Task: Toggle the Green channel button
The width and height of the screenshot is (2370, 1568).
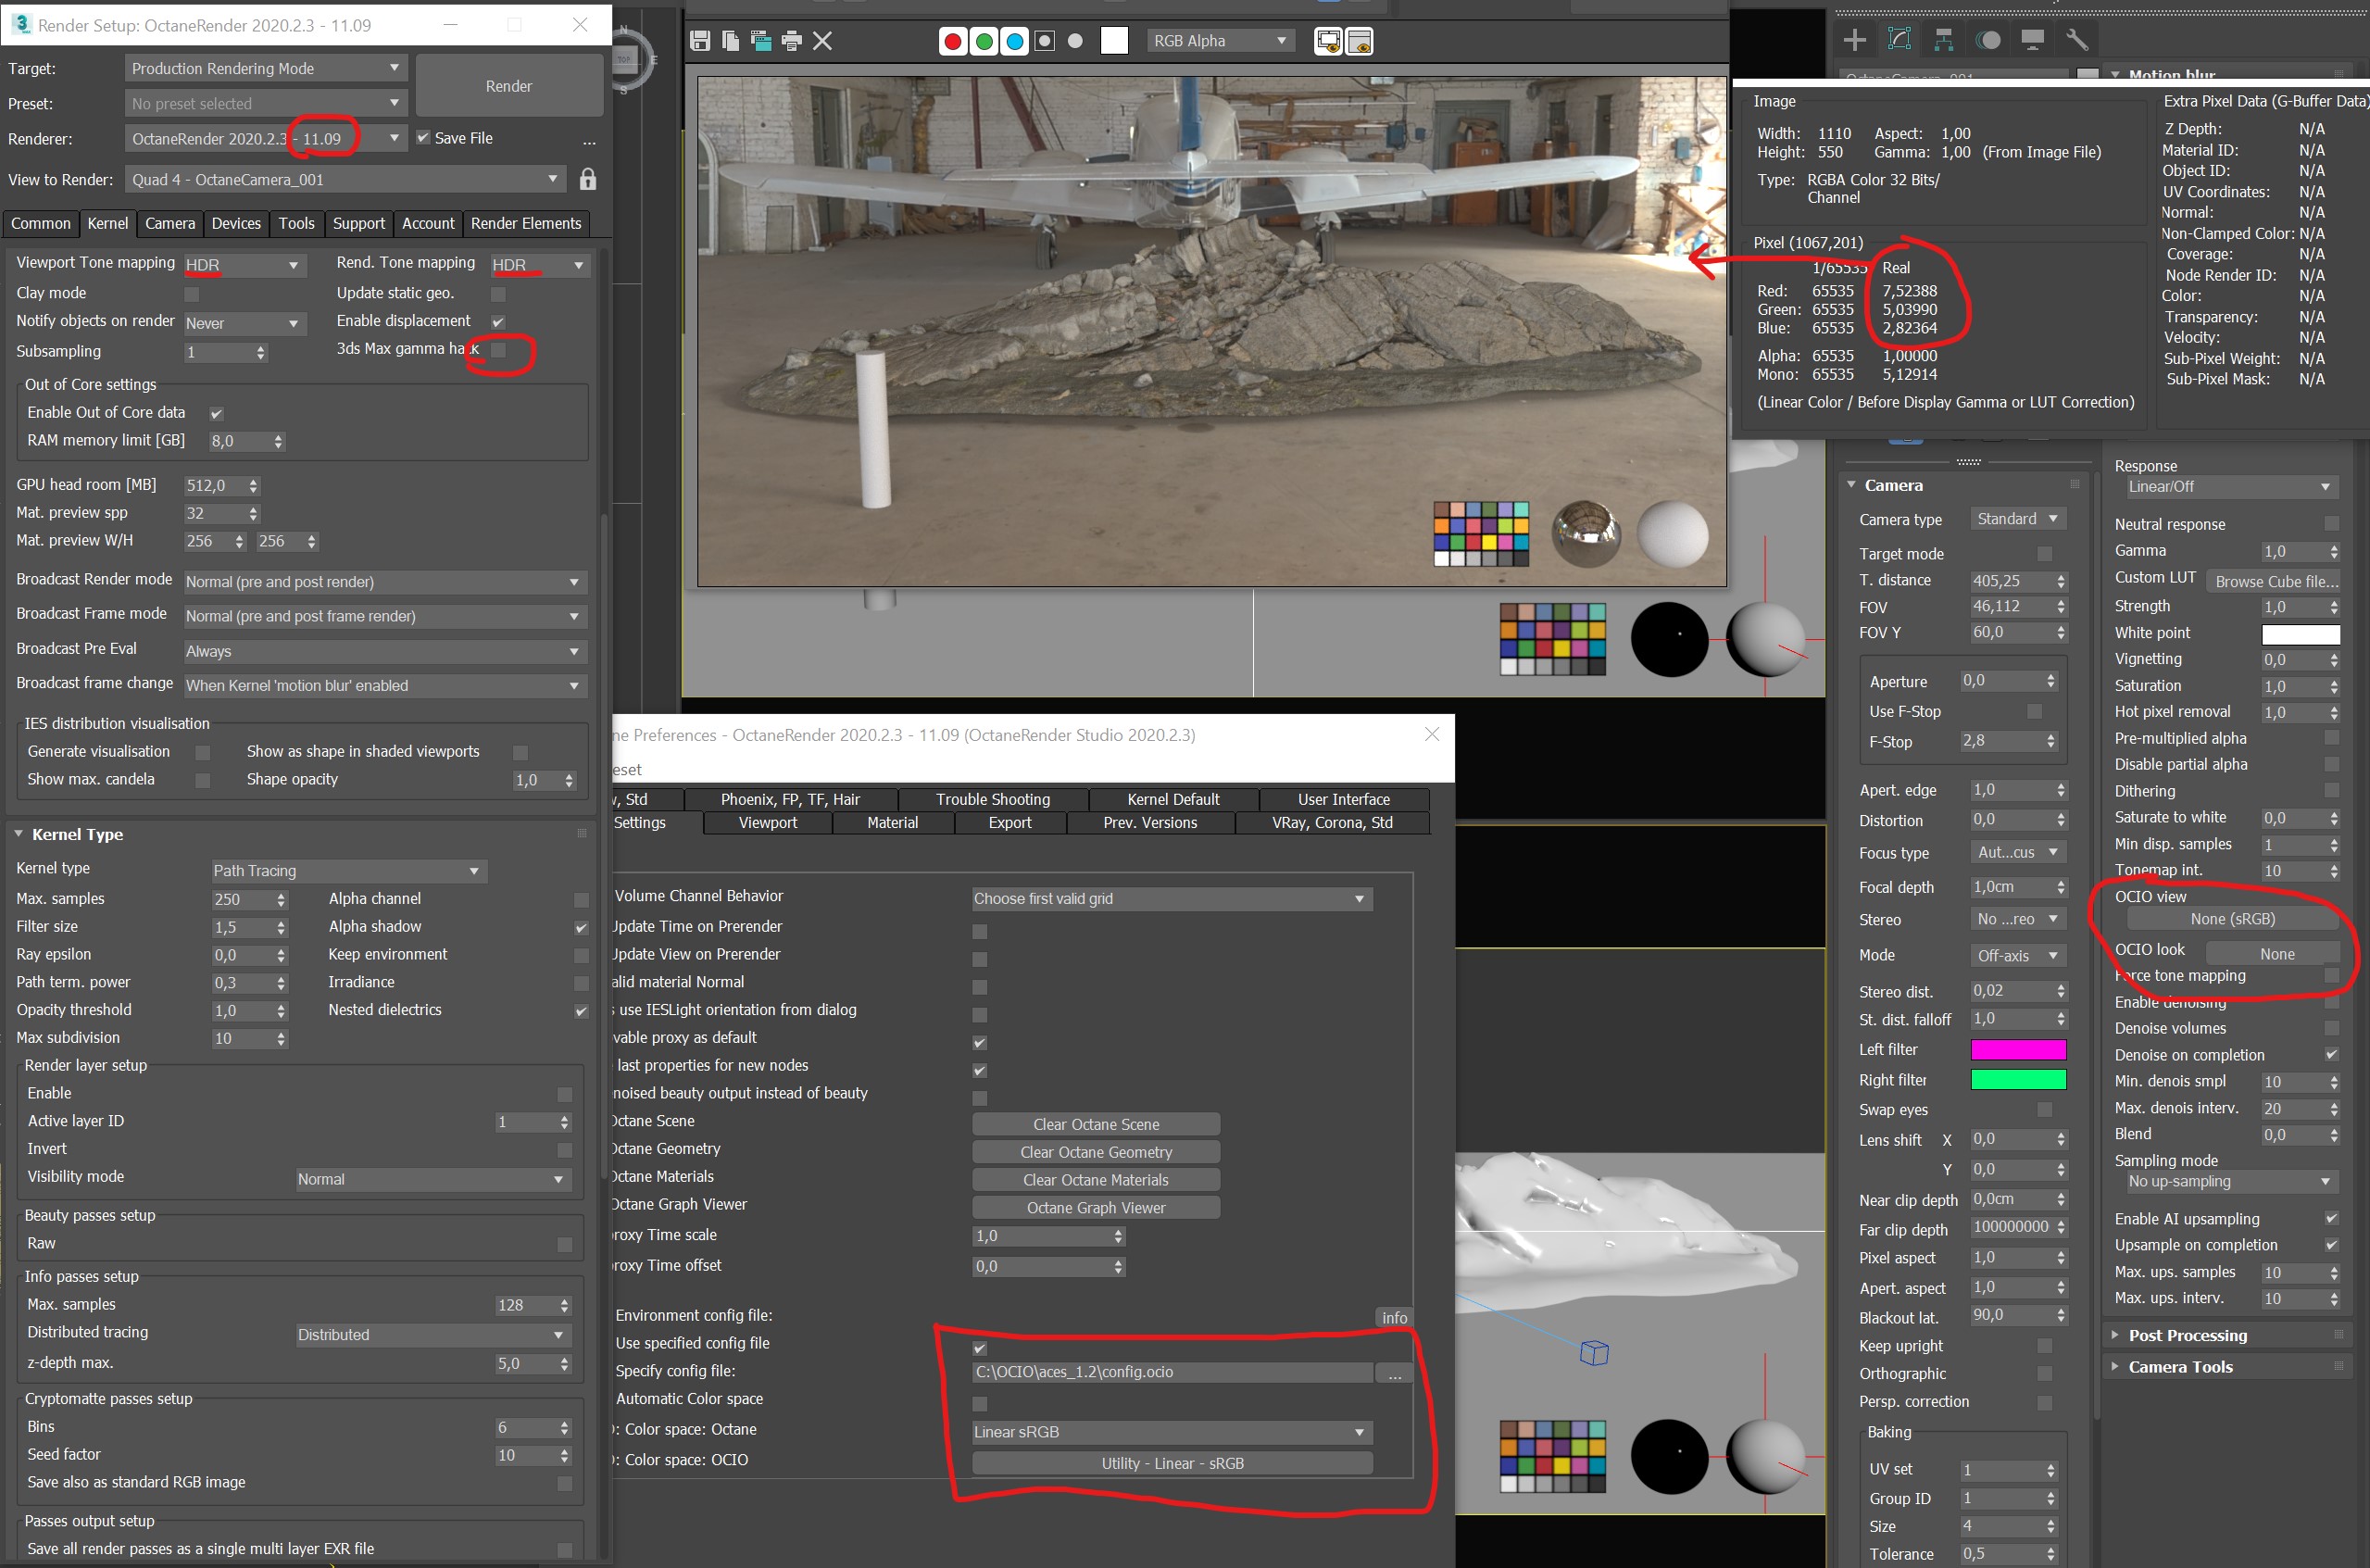Action: (x=984, y=41)
